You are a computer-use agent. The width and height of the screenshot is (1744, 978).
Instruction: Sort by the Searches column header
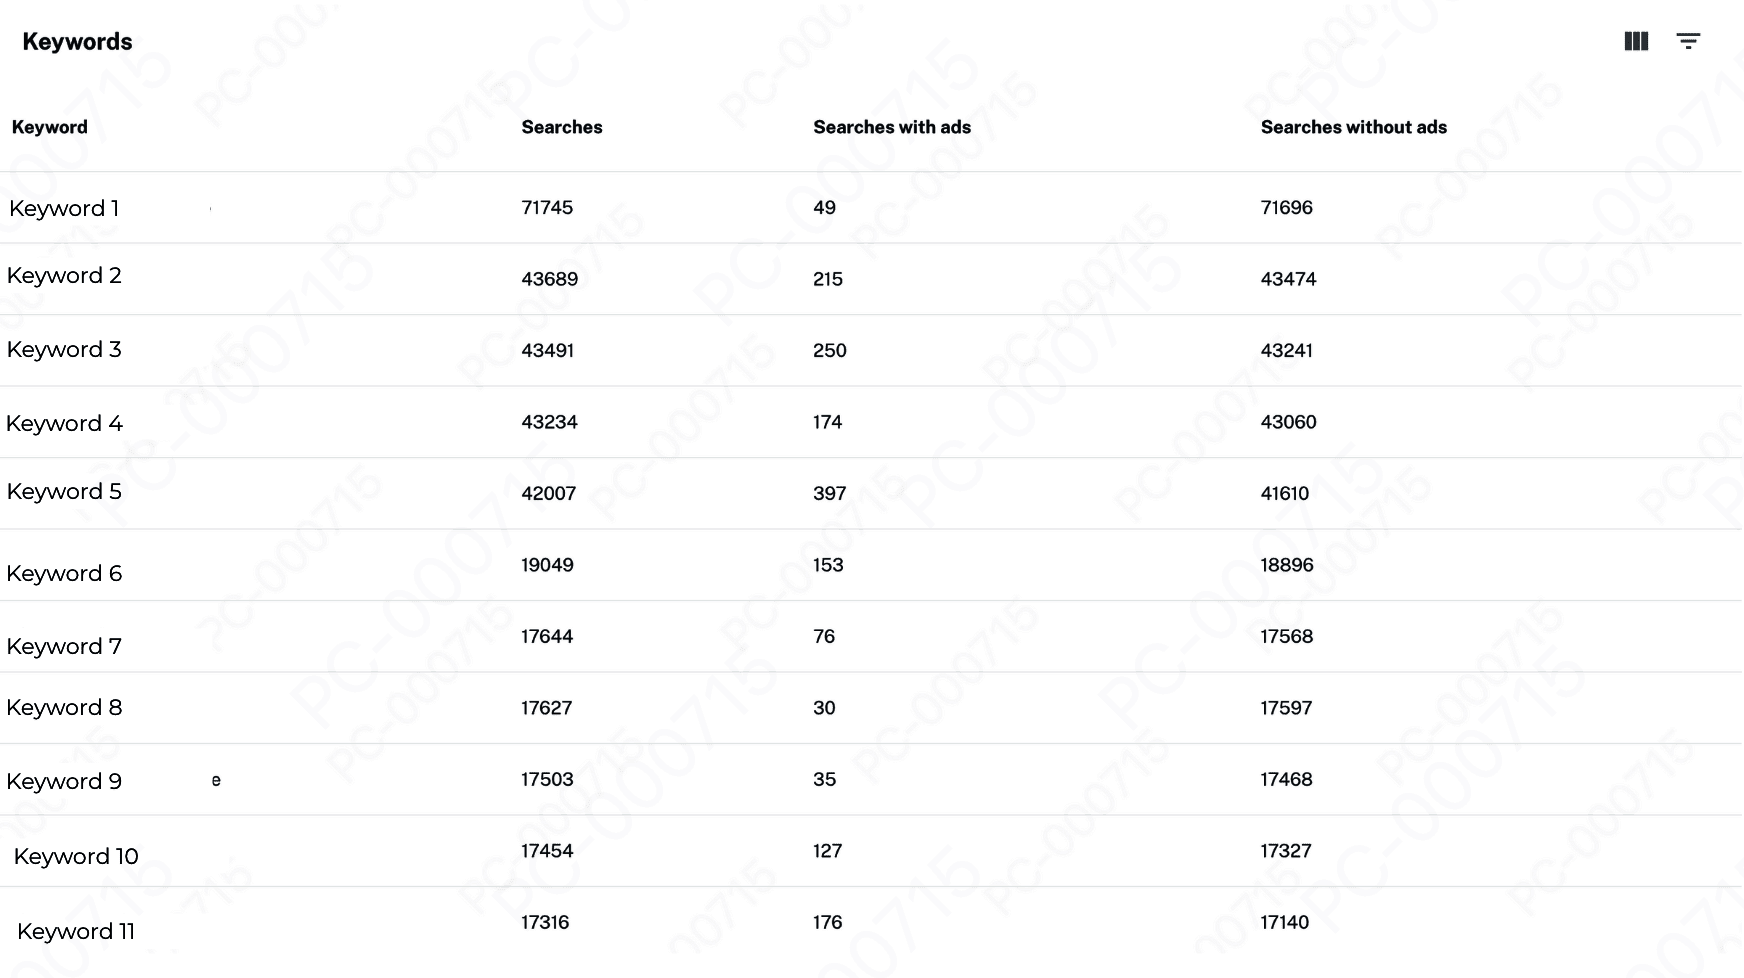click(x=562, y=127)
